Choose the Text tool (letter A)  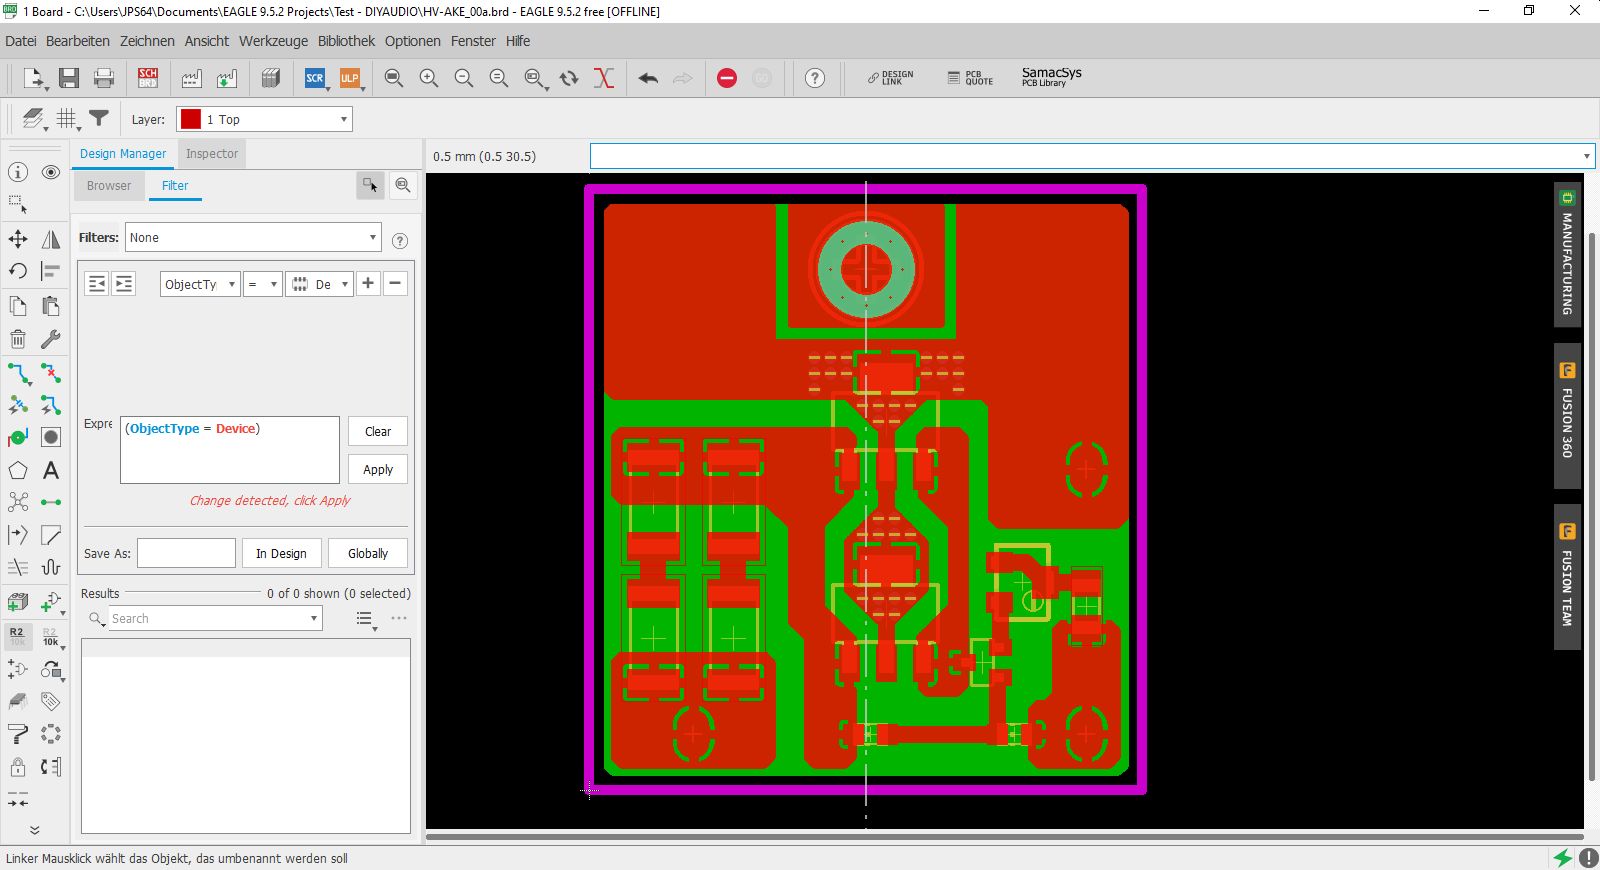pos(51,470)
